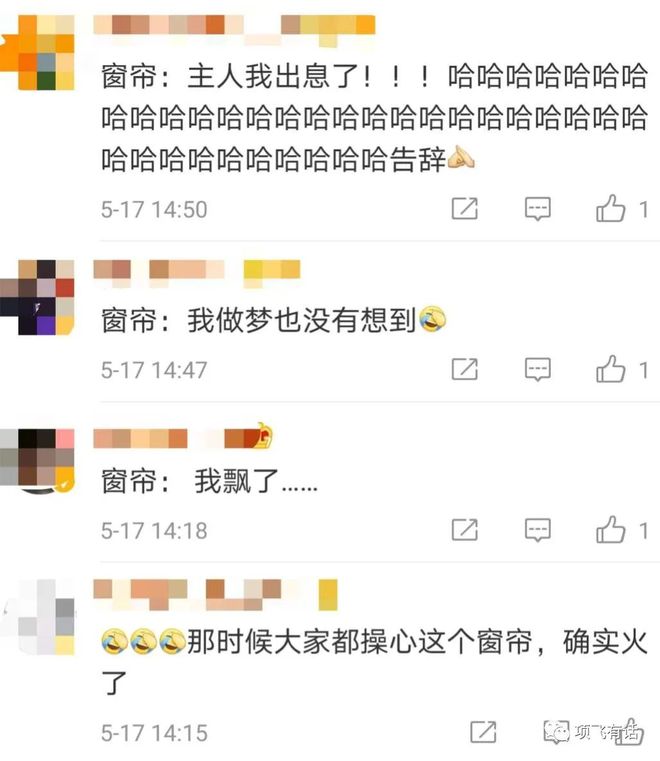
Task: Open the second commenter's username
Action: [x=197, y=273]
